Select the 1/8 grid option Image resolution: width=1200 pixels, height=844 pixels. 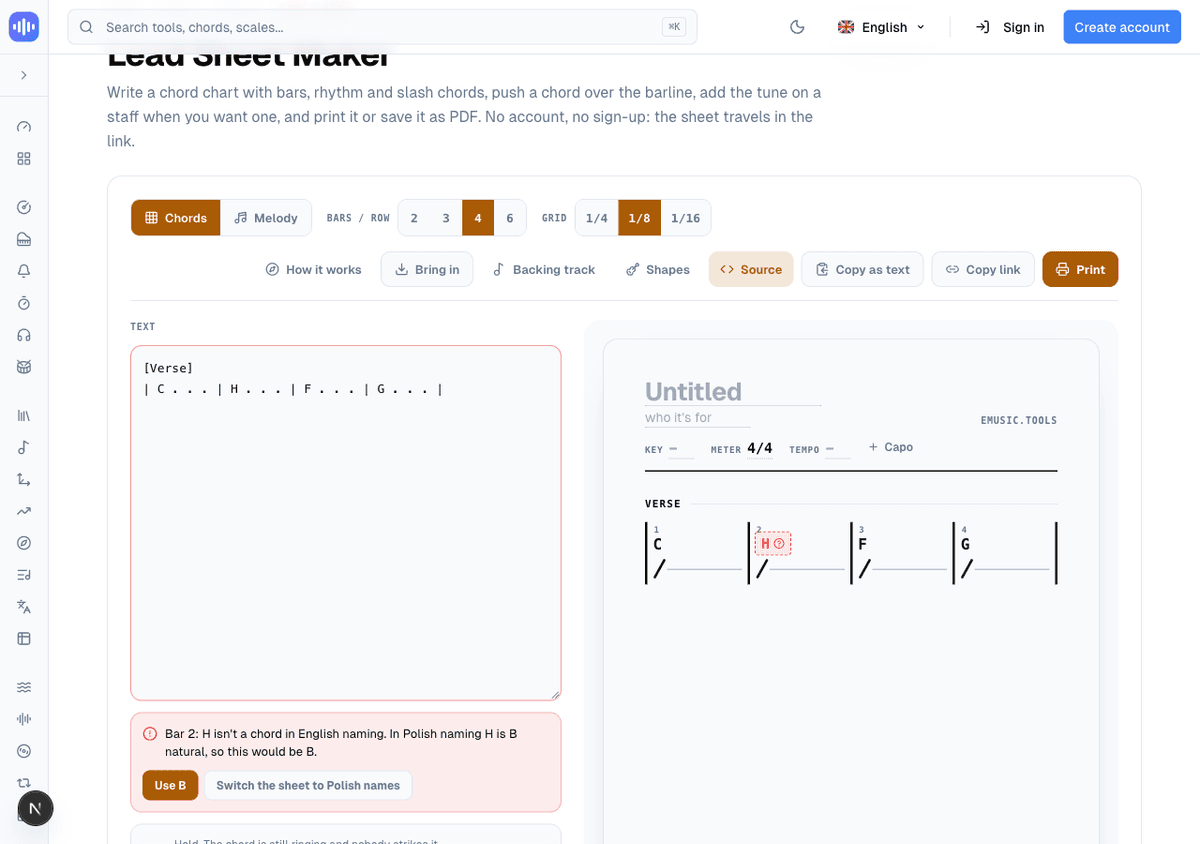(x=640, y=217)
